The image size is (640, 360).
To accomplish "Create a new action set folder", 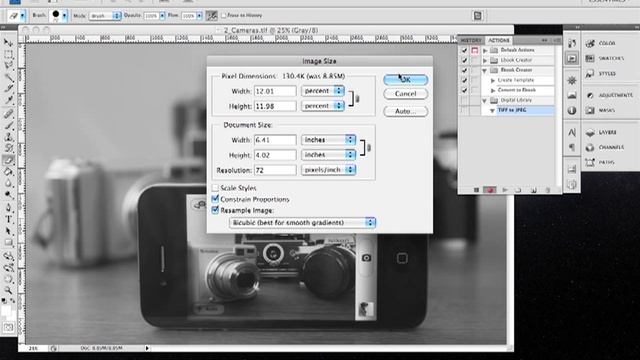I will click(x=518, y=190).
